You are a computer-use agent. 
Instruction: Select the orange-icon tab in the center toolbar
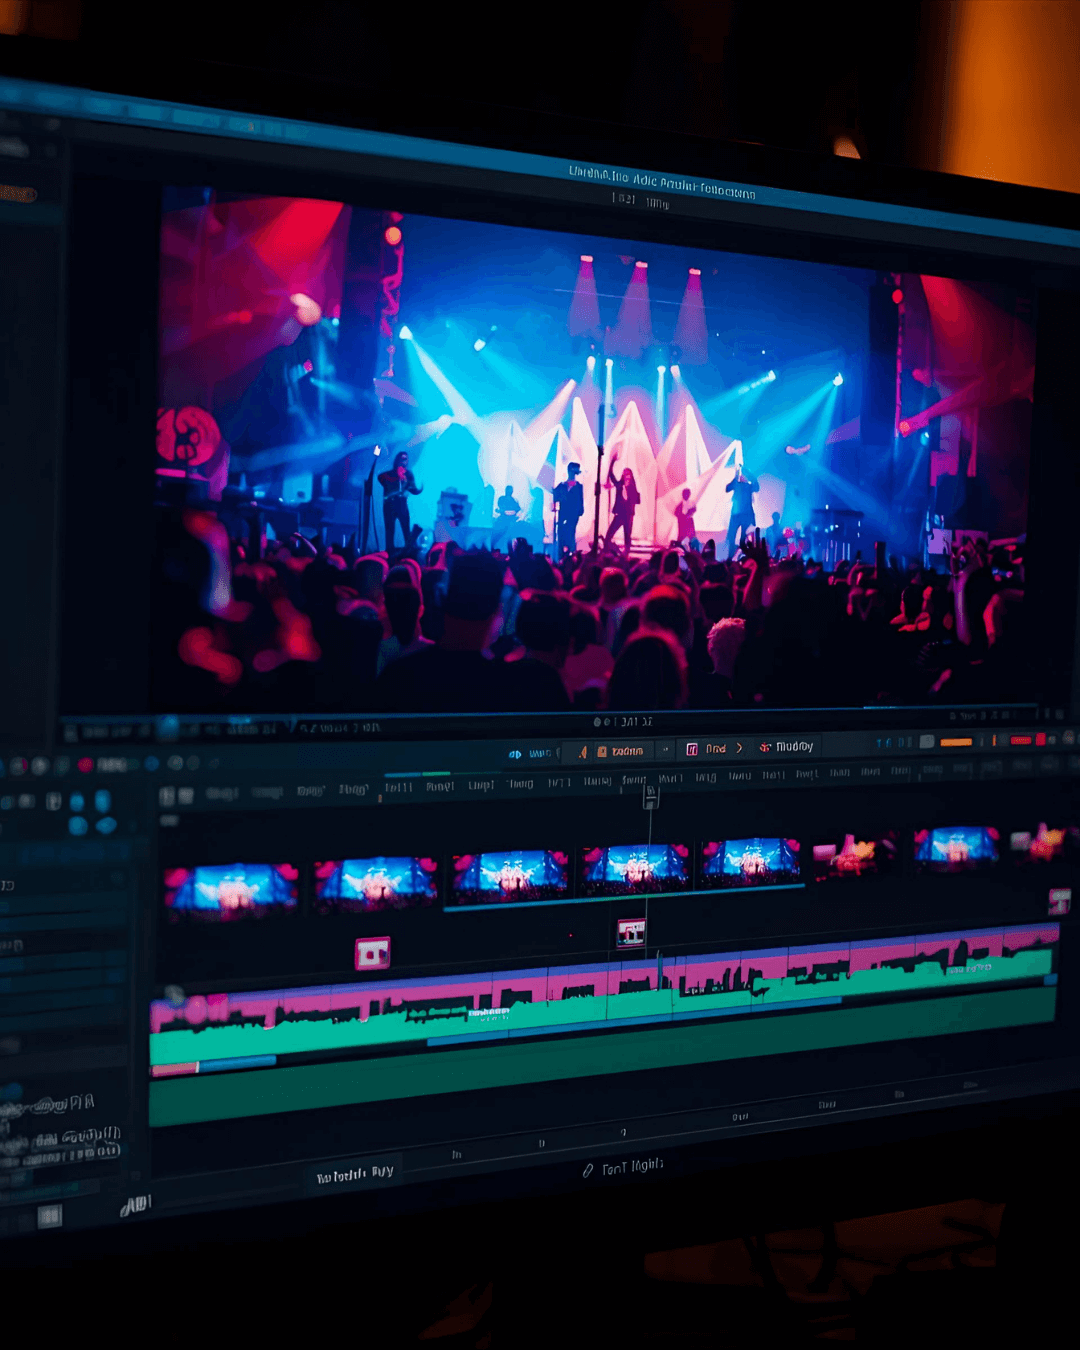[620, 751]
